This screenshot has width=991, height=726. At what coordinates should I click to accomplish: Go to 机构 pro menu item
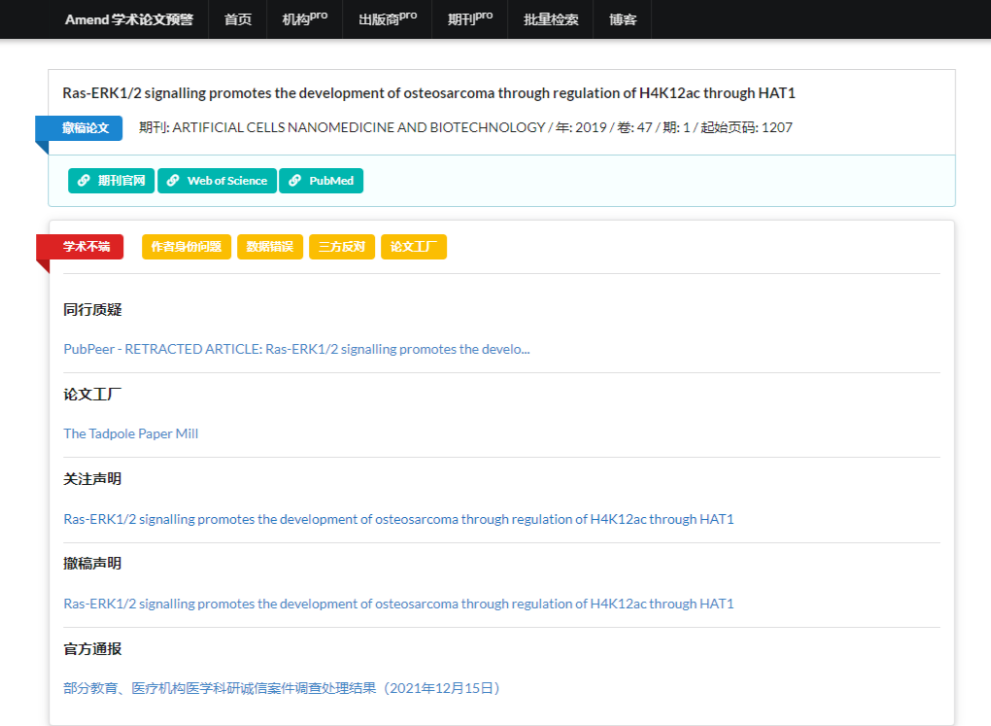point(305,20)
